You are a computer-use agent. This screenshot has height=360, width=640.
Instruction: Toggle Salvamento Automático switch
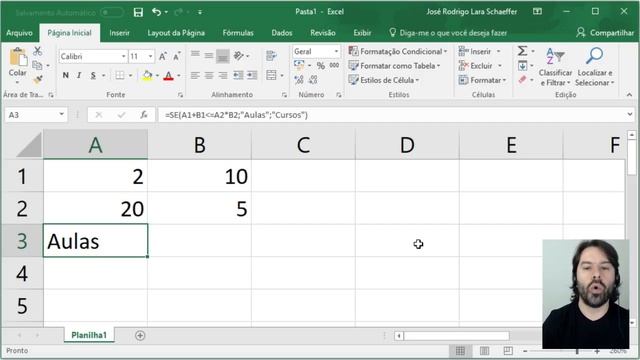112,12
